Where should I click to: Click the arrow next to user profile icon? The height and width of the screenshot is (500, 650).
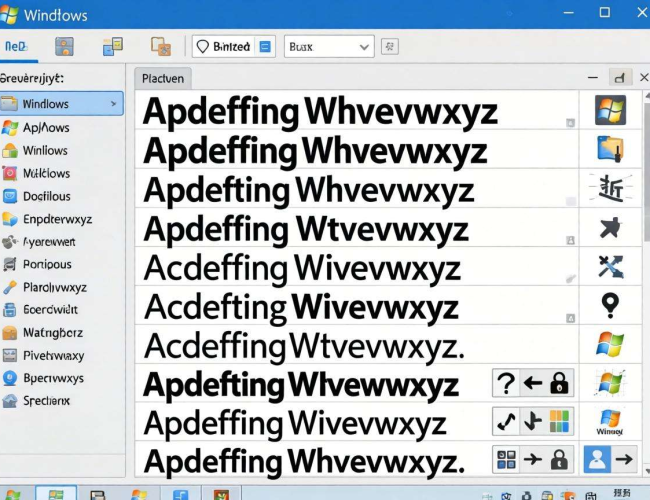pos(624,459)
